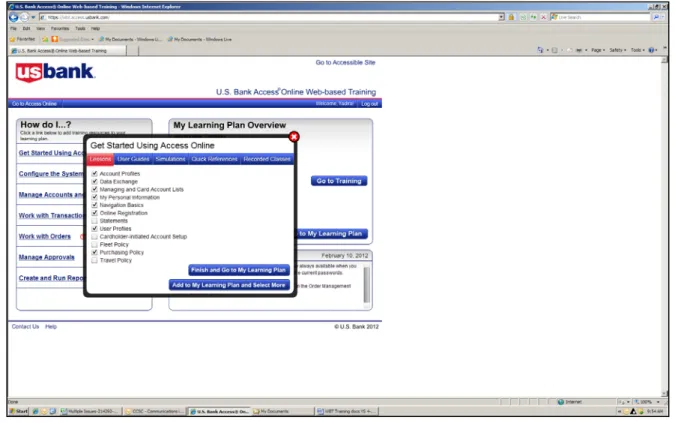Open the Help menu
Screen dimensions: 675x423
[x=95, y=28]
